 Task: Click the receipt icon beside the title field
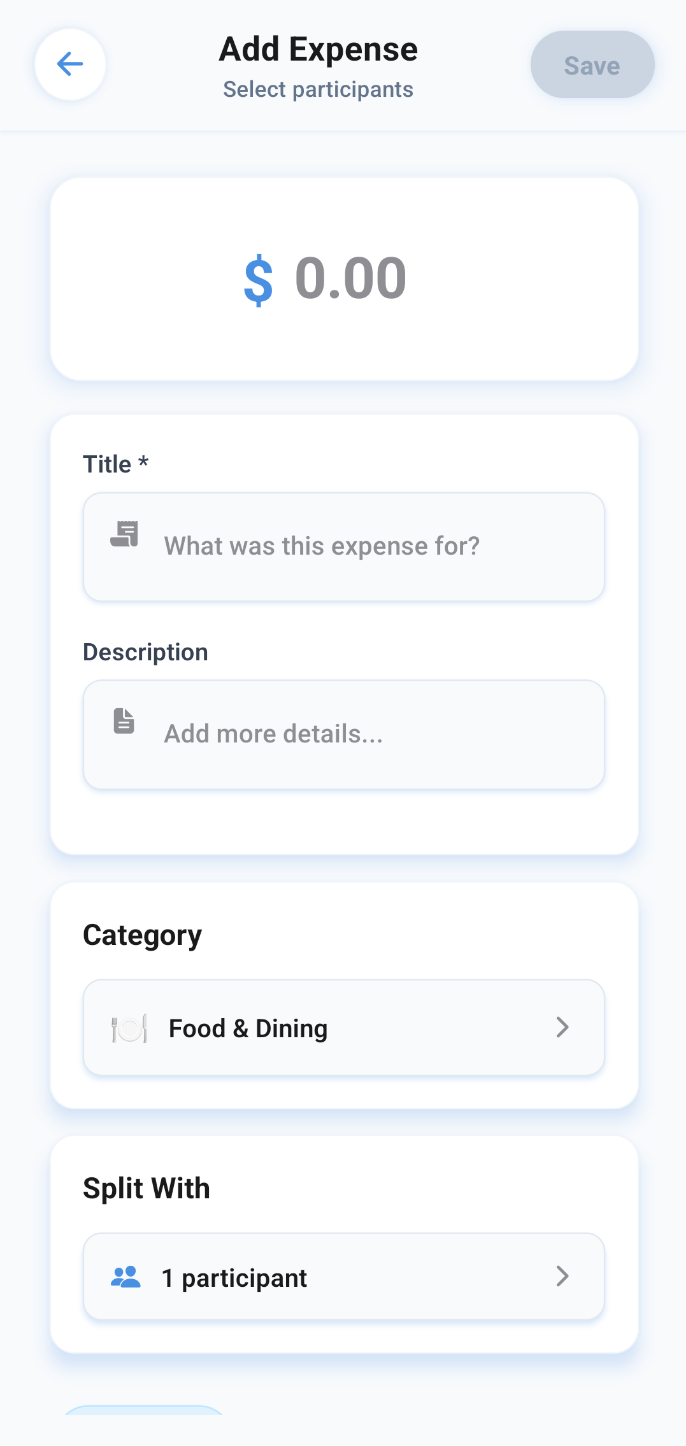(123, 534)
